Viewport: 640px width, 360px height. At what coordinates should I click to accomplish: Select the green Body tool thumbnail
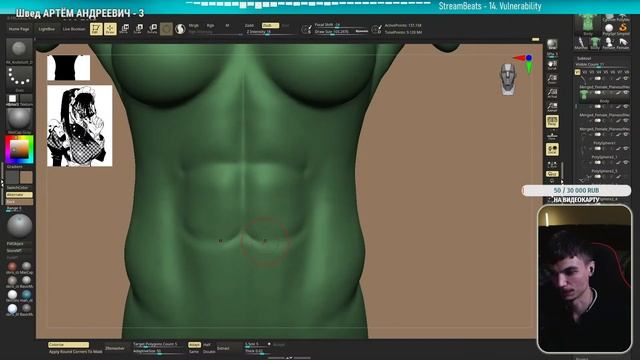pyautogui.click(x=588, y=24)
